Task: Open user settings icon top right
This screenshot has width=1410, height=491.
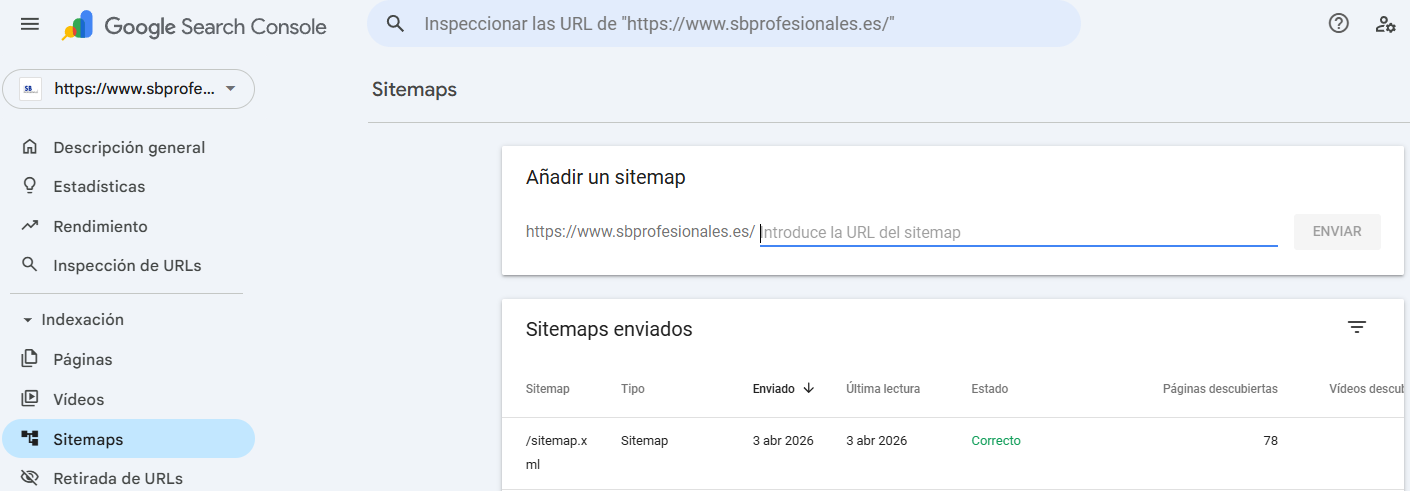Action: coord(1385,24)
